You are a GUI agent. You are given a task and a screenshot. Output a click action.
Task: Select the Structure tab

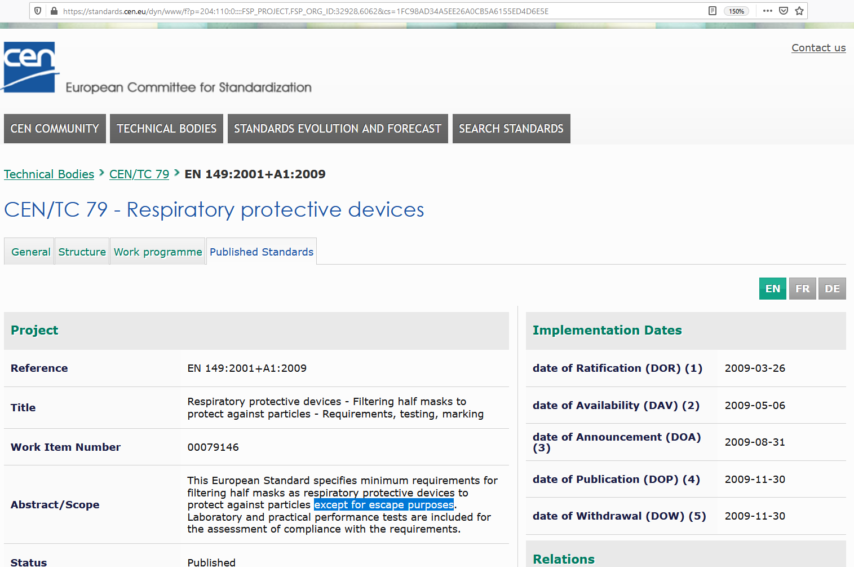point(82,252)
